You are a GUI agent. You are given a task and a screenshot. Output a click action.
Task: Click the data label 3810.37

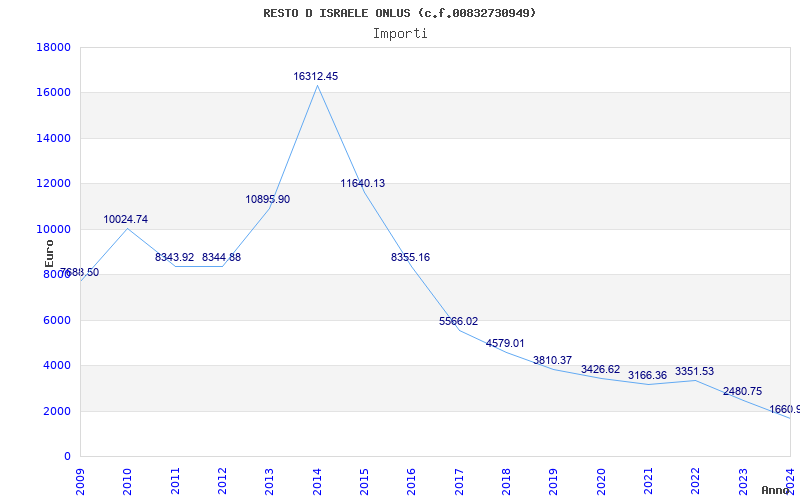[553, 361]
